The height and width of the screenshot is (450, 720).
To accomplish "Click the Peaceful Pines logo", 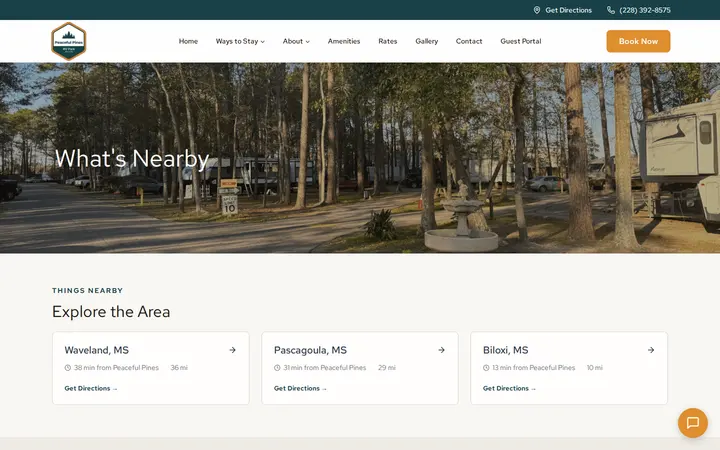I will coord(68,41).
